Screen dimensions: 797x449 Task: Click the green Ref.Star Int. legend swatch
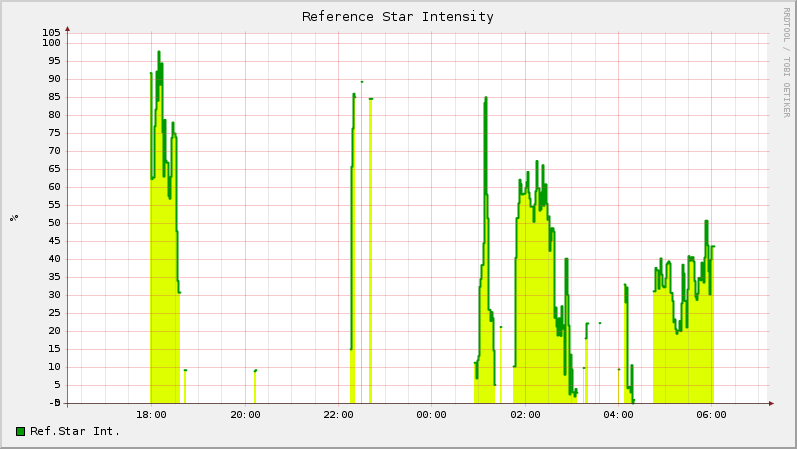click(20, 431)
